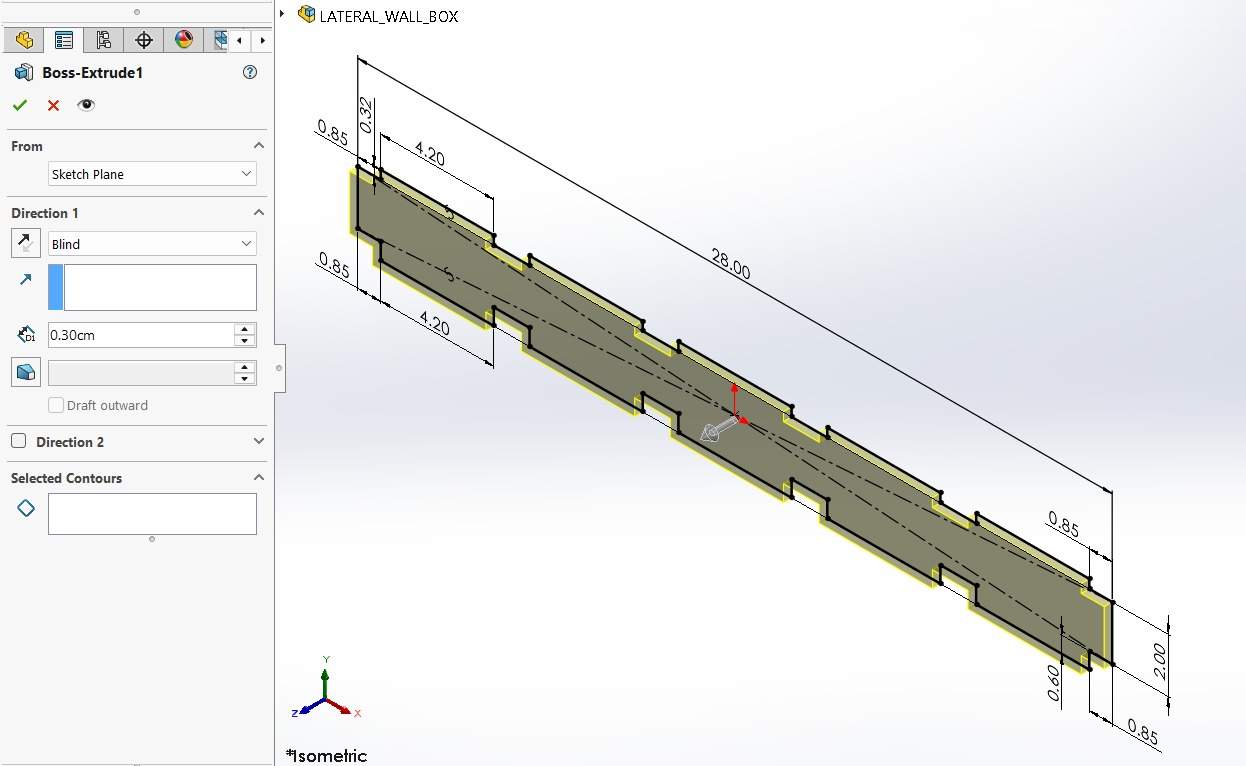This screenshot has height=766, width=1246.
Task: Collapse the Direction 1 section
Action: [259, 213]
